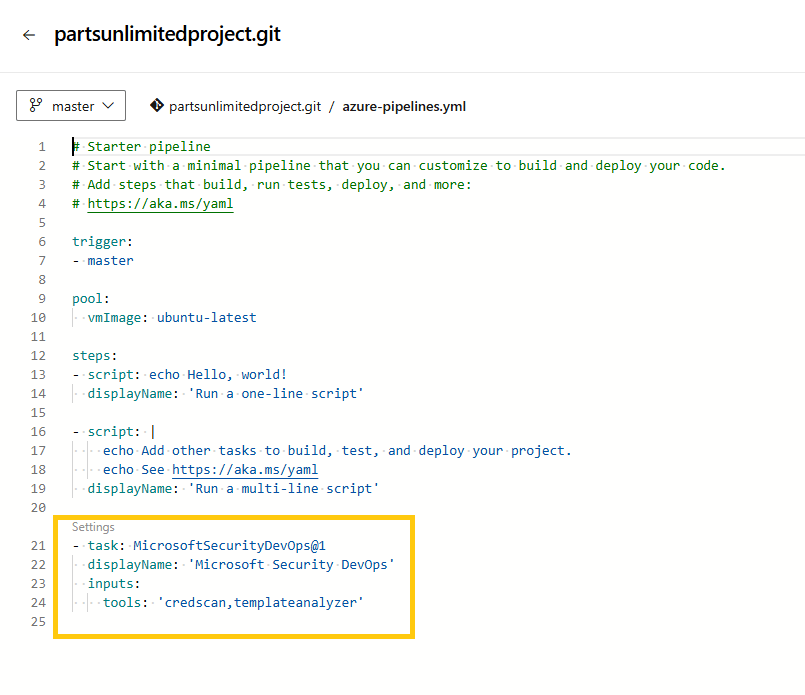Click the repository icon in the breadcrumb
This screenshot has width=805, height=695.
coord(157,105)
